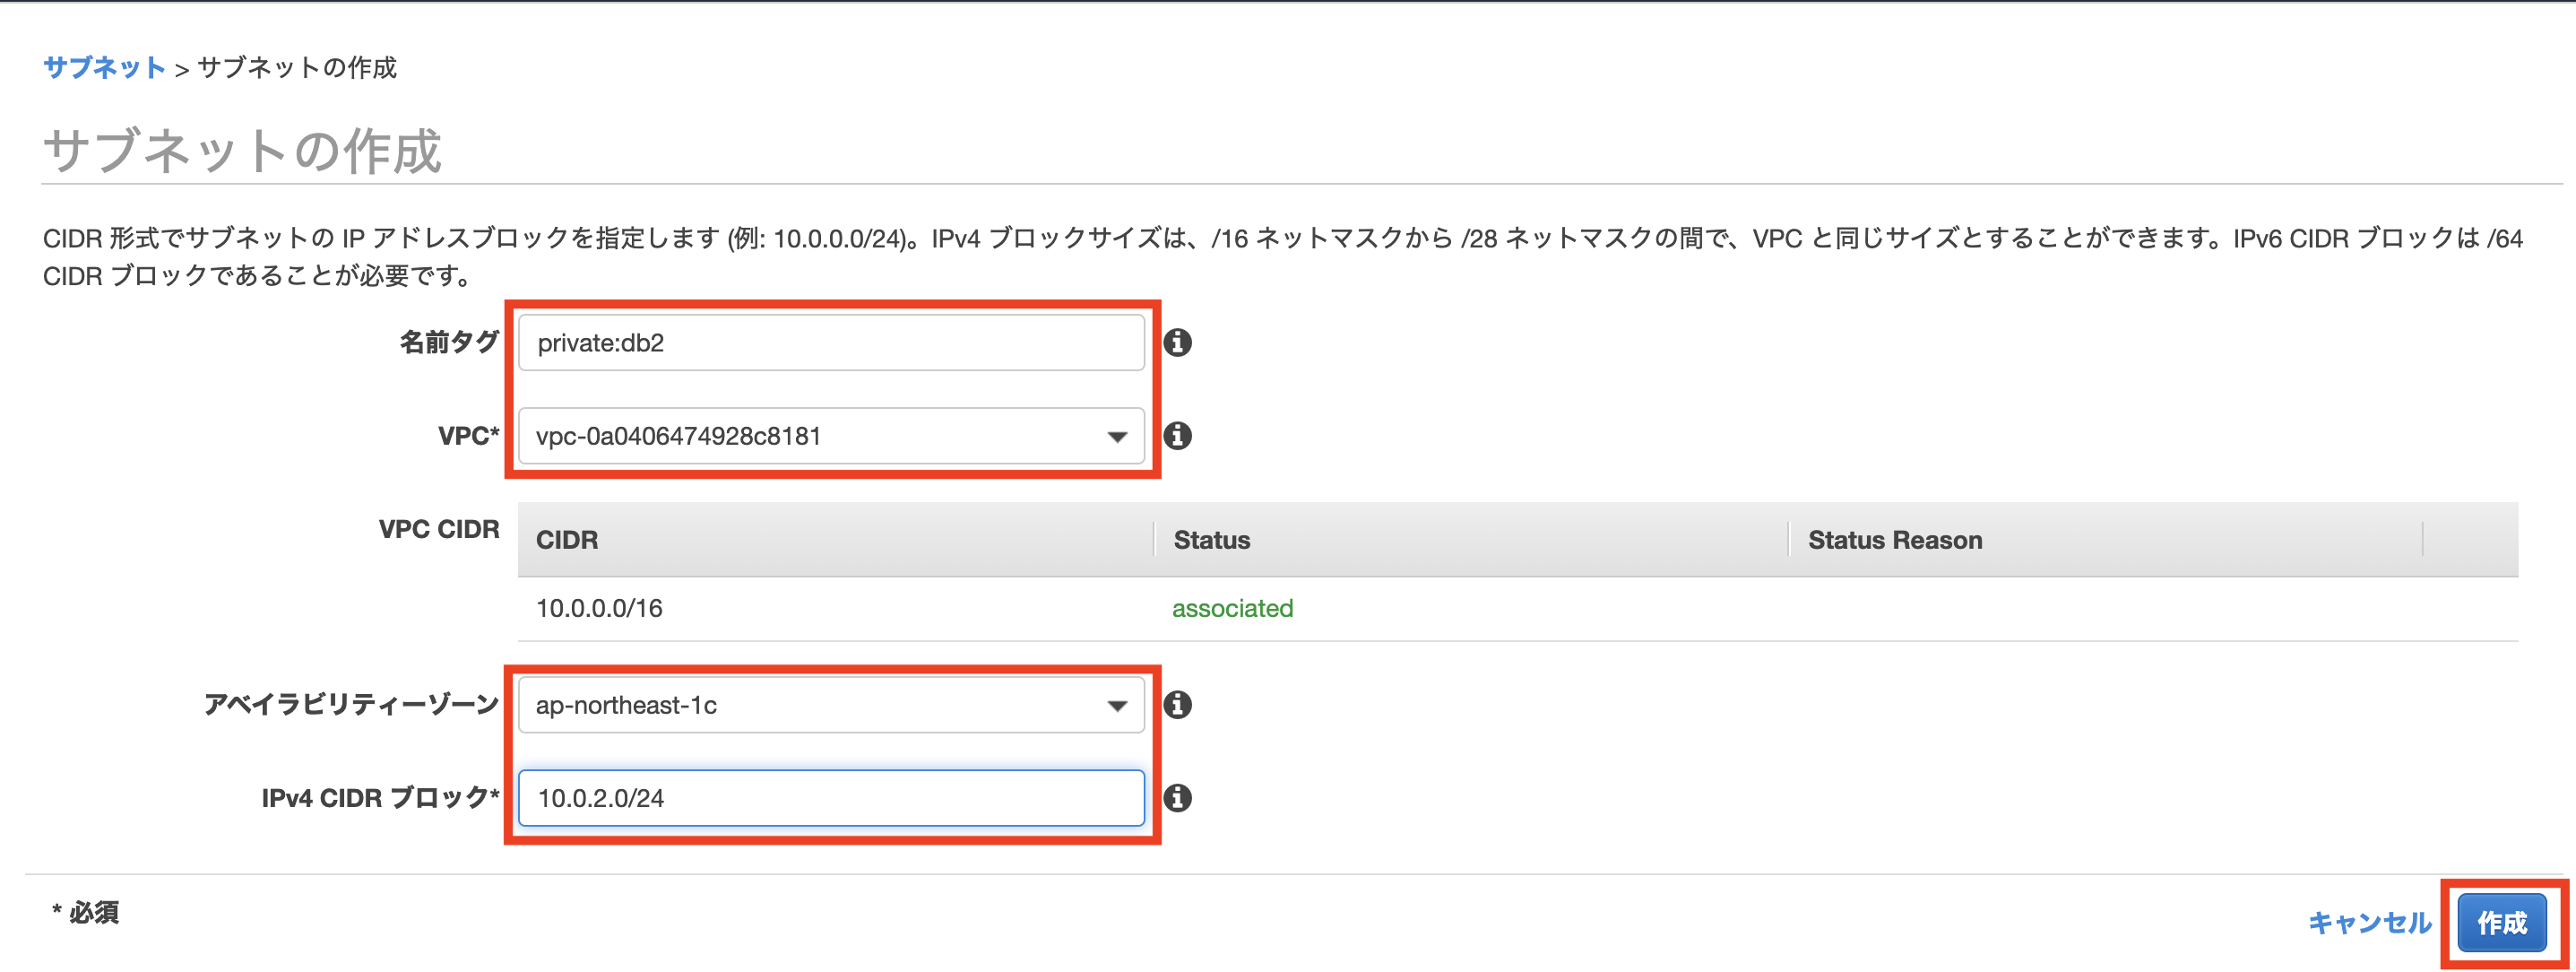
Task: Click the アベイラビリティーゾーン field label
Action: [x=352, y=704]
